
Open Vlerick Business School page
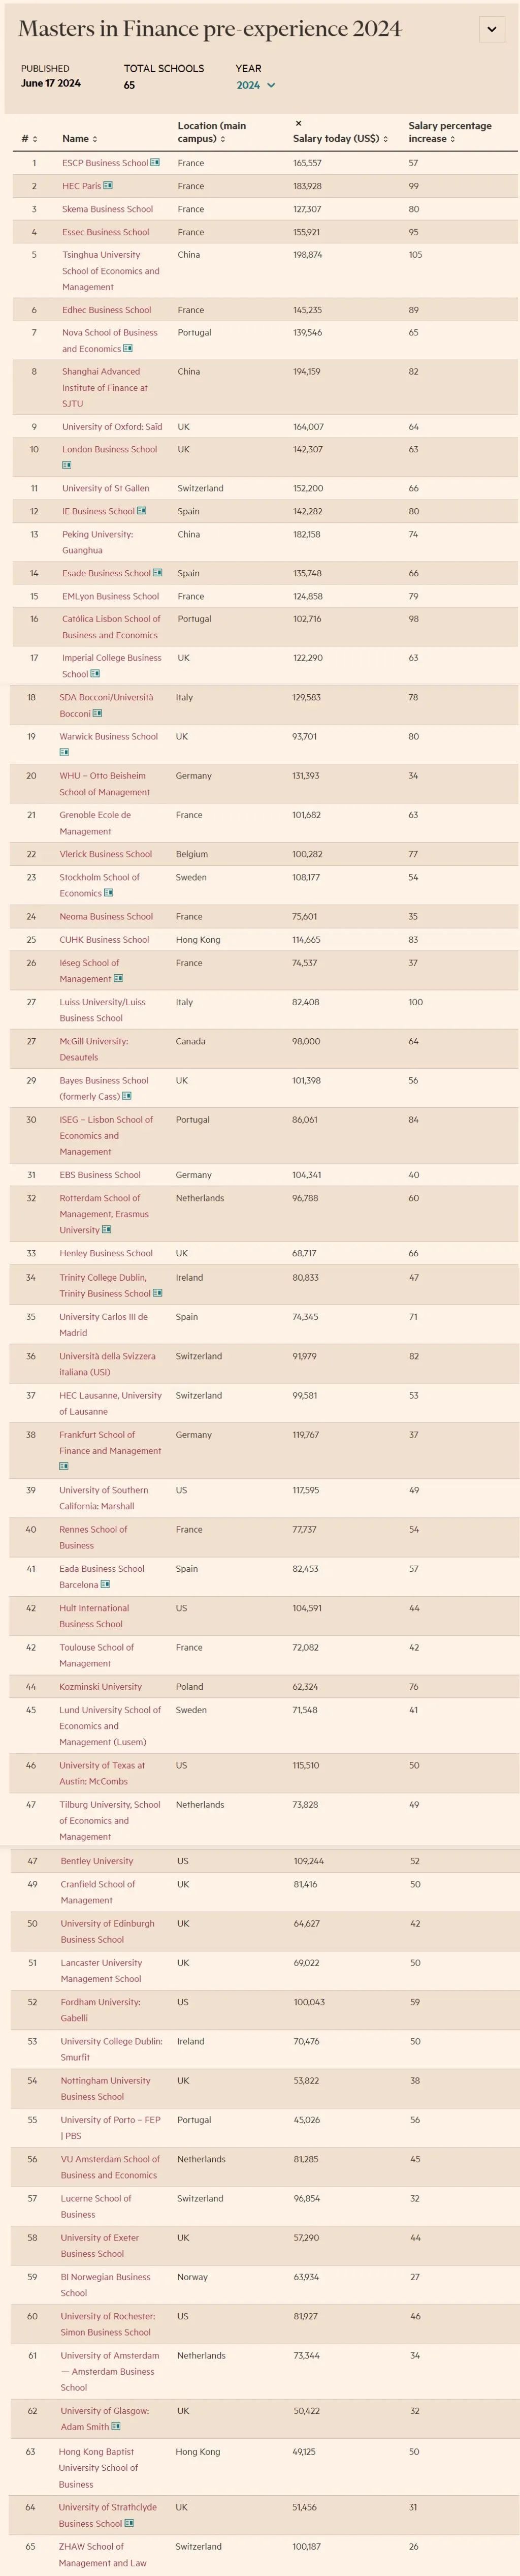tap(106, 854)
